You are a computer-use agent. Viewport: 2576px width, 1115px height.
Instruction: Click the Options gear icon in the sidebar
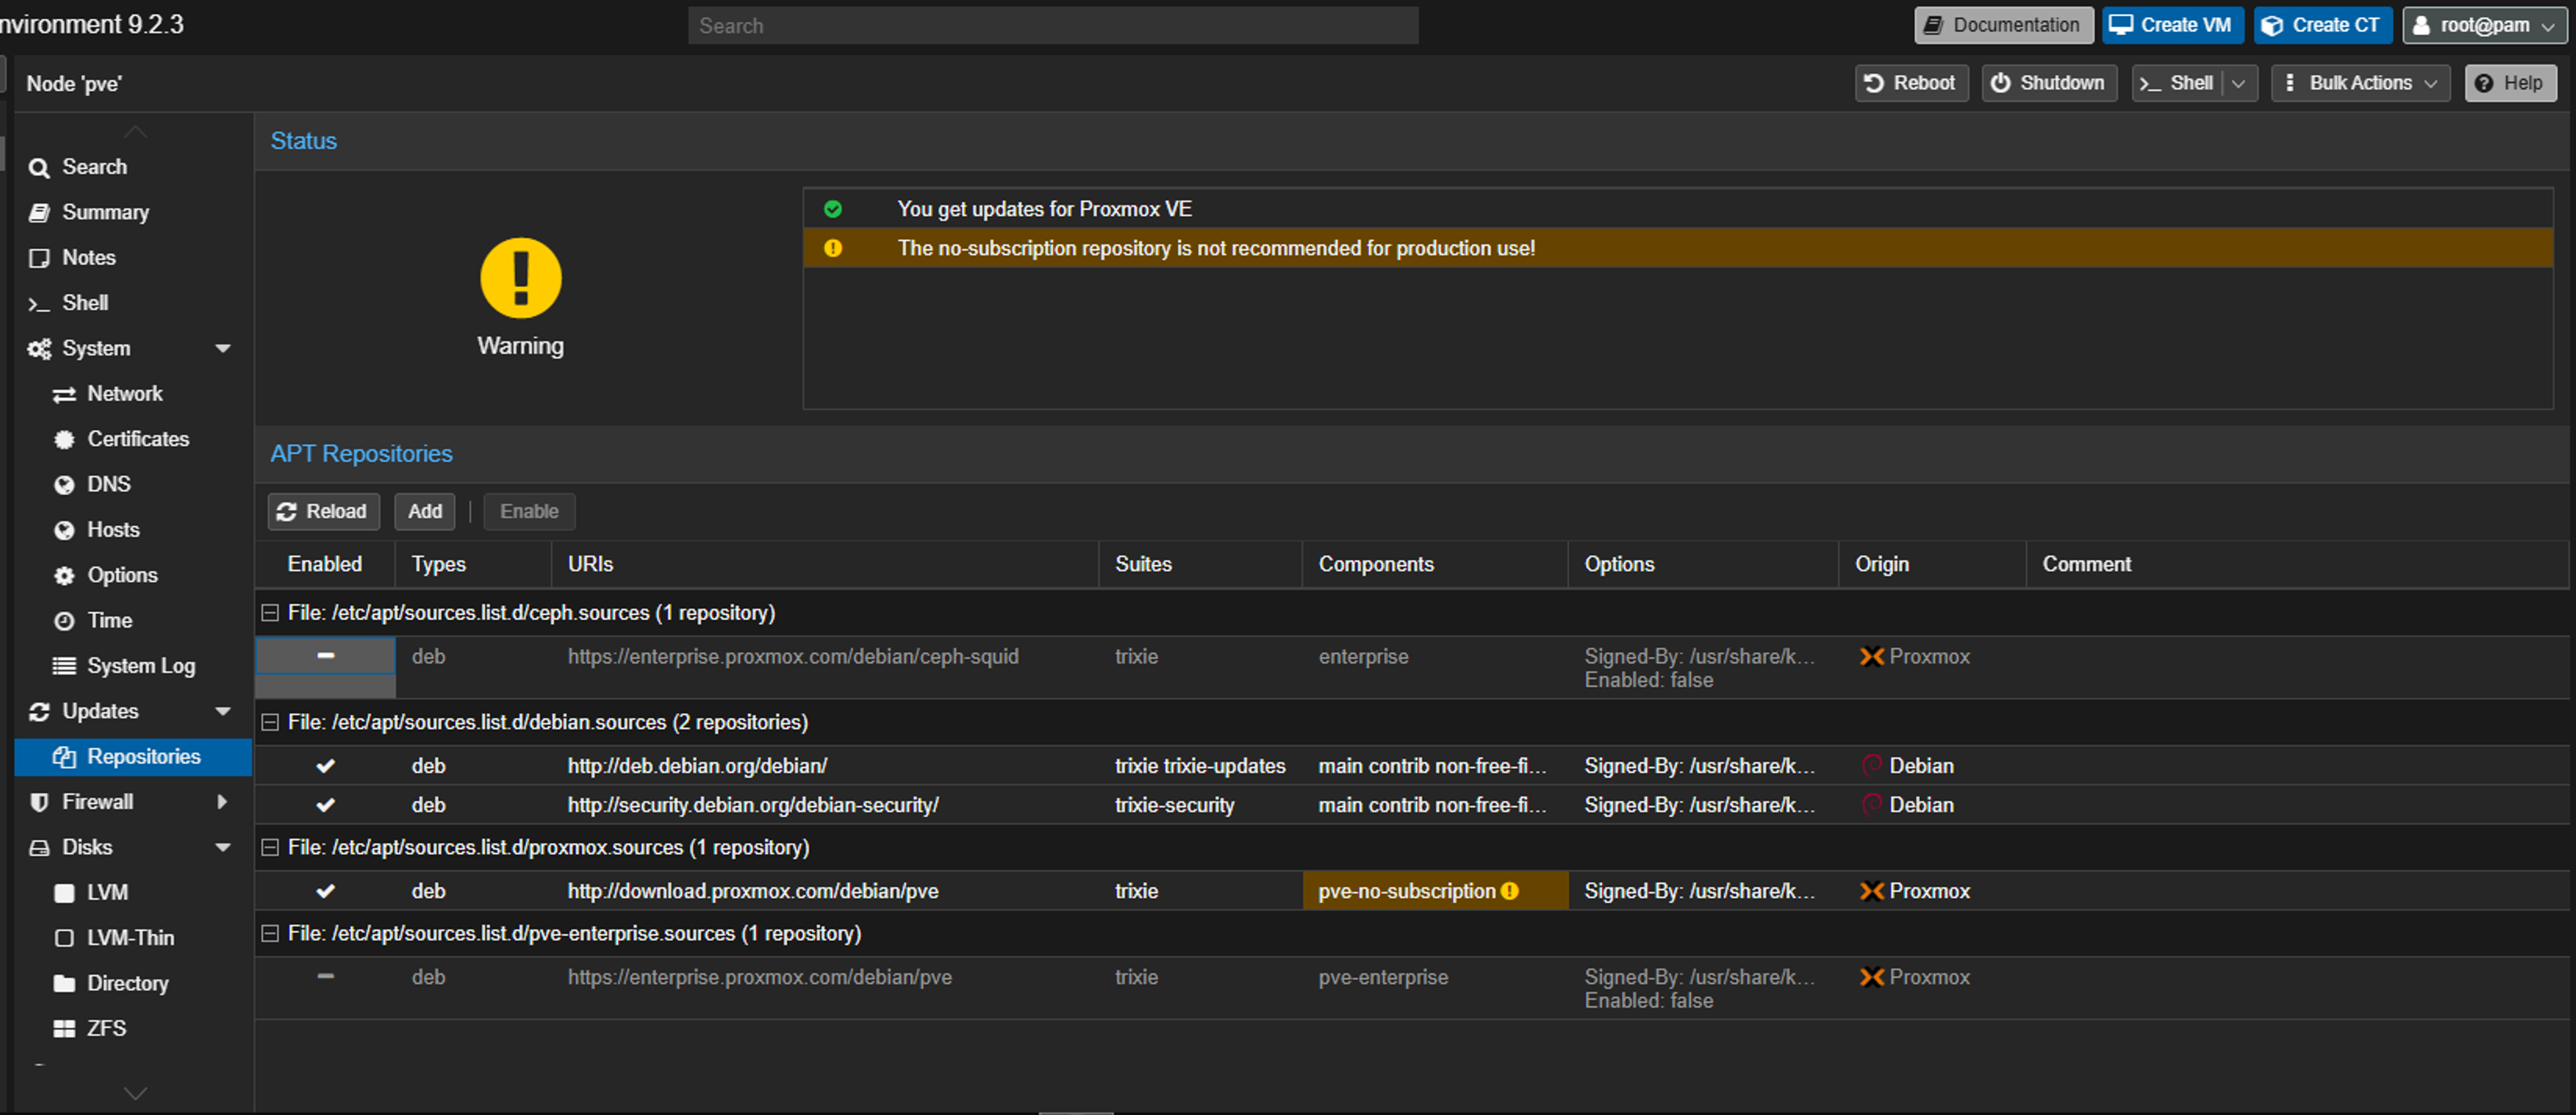[64, 576]
